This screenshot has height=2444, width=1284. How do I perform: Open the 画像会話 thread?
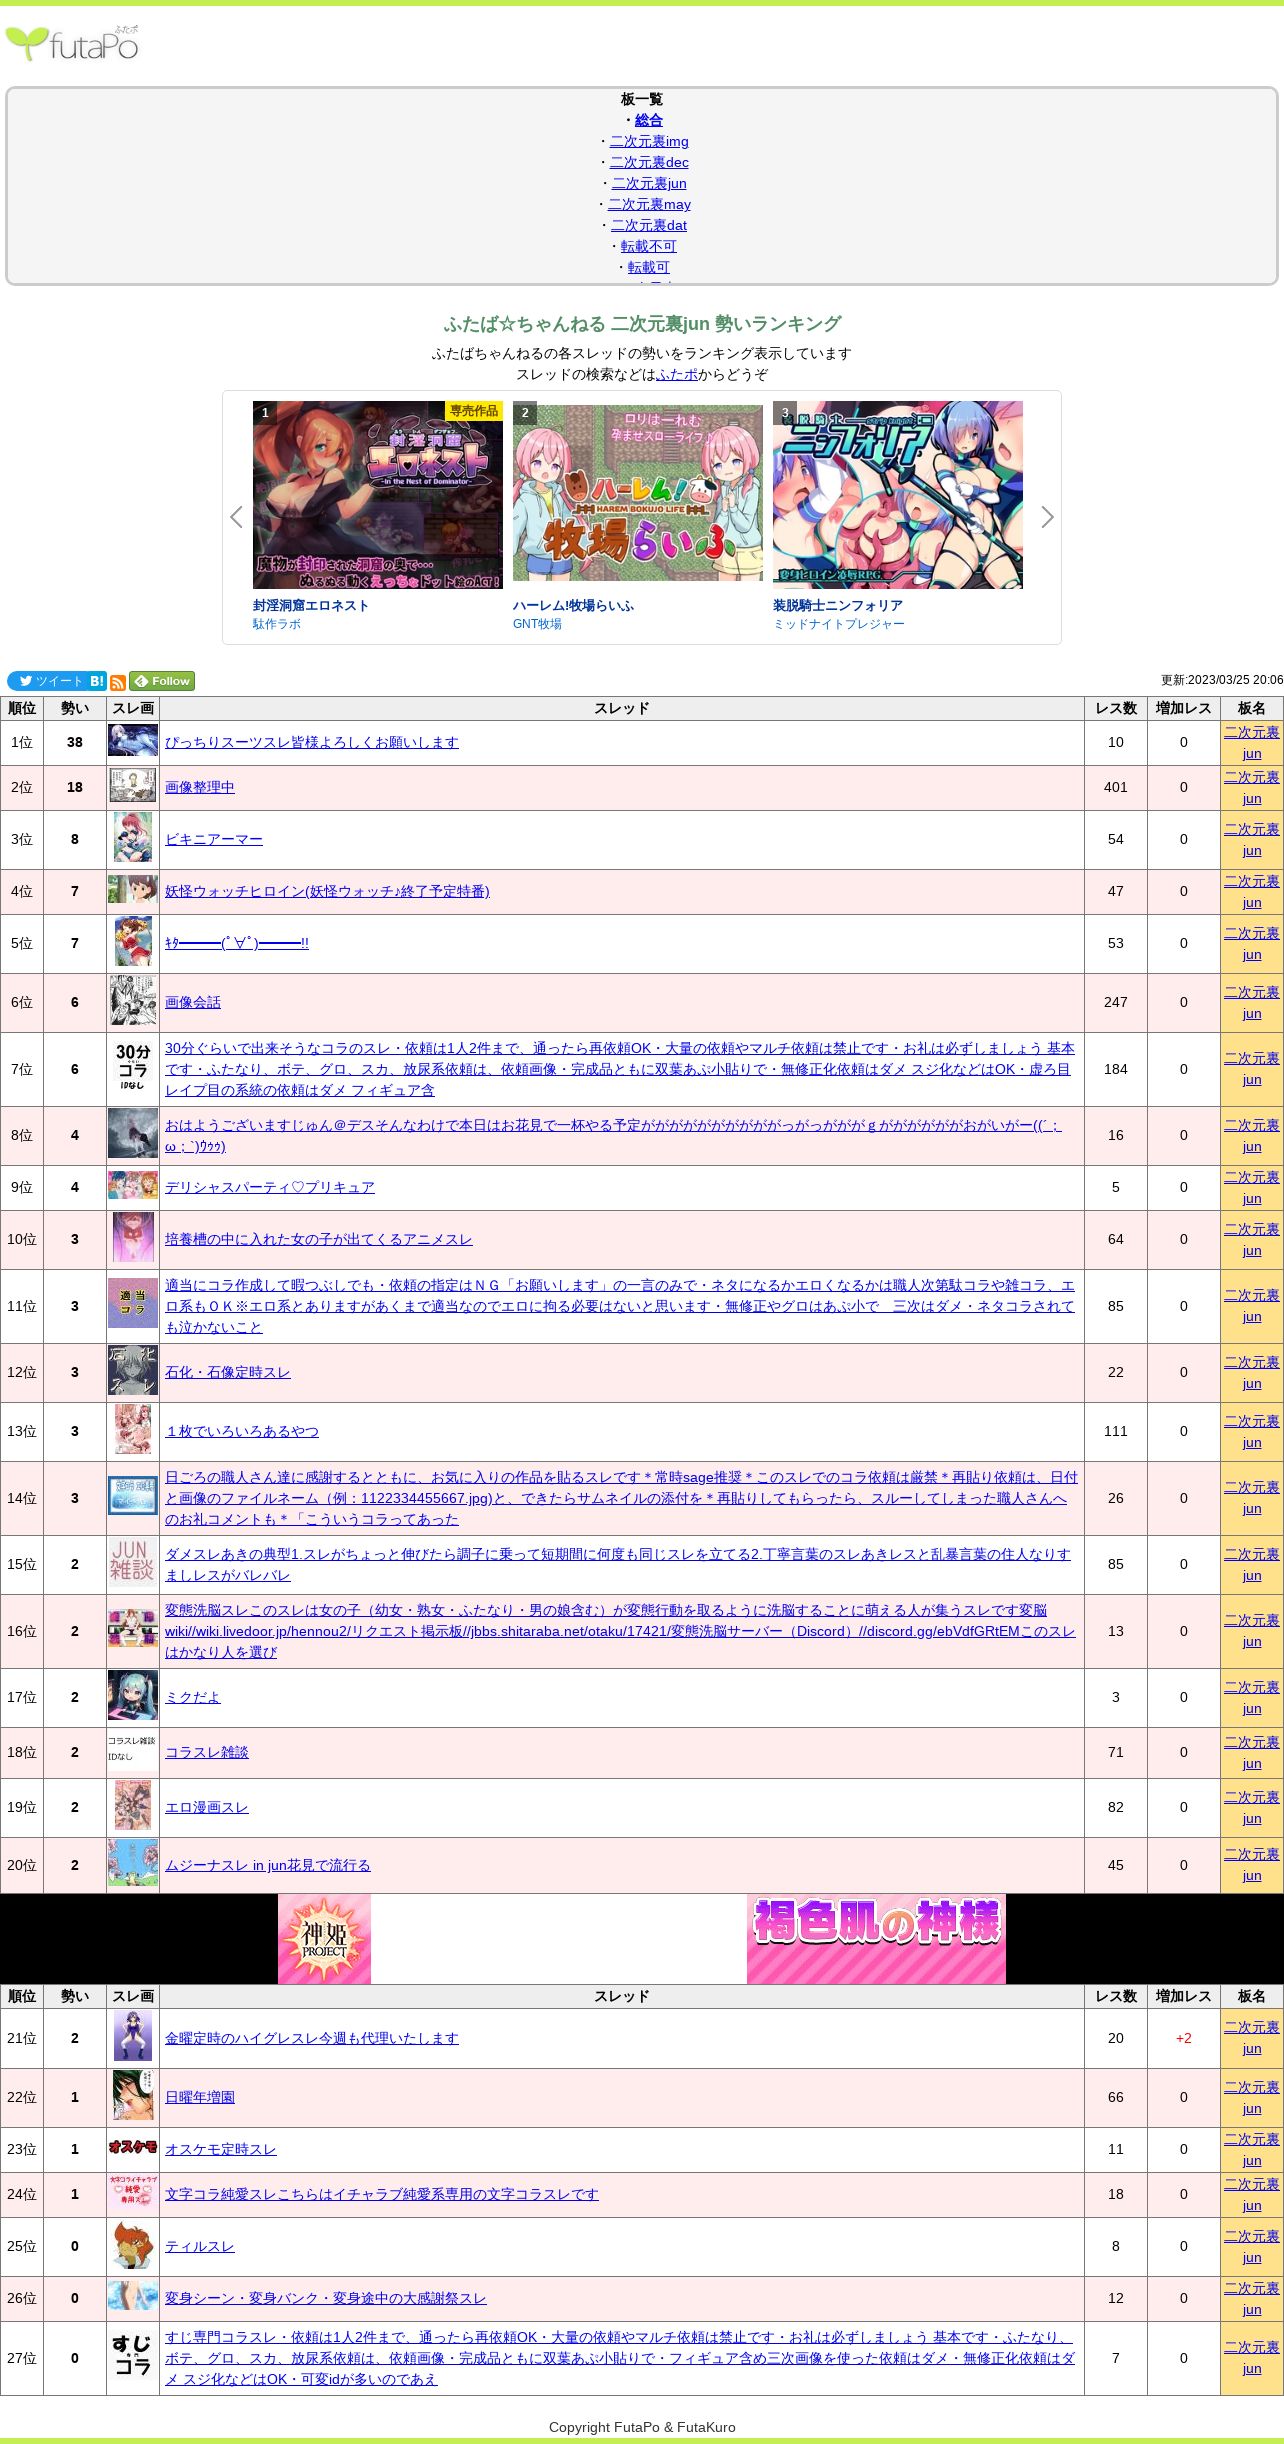193,1002
